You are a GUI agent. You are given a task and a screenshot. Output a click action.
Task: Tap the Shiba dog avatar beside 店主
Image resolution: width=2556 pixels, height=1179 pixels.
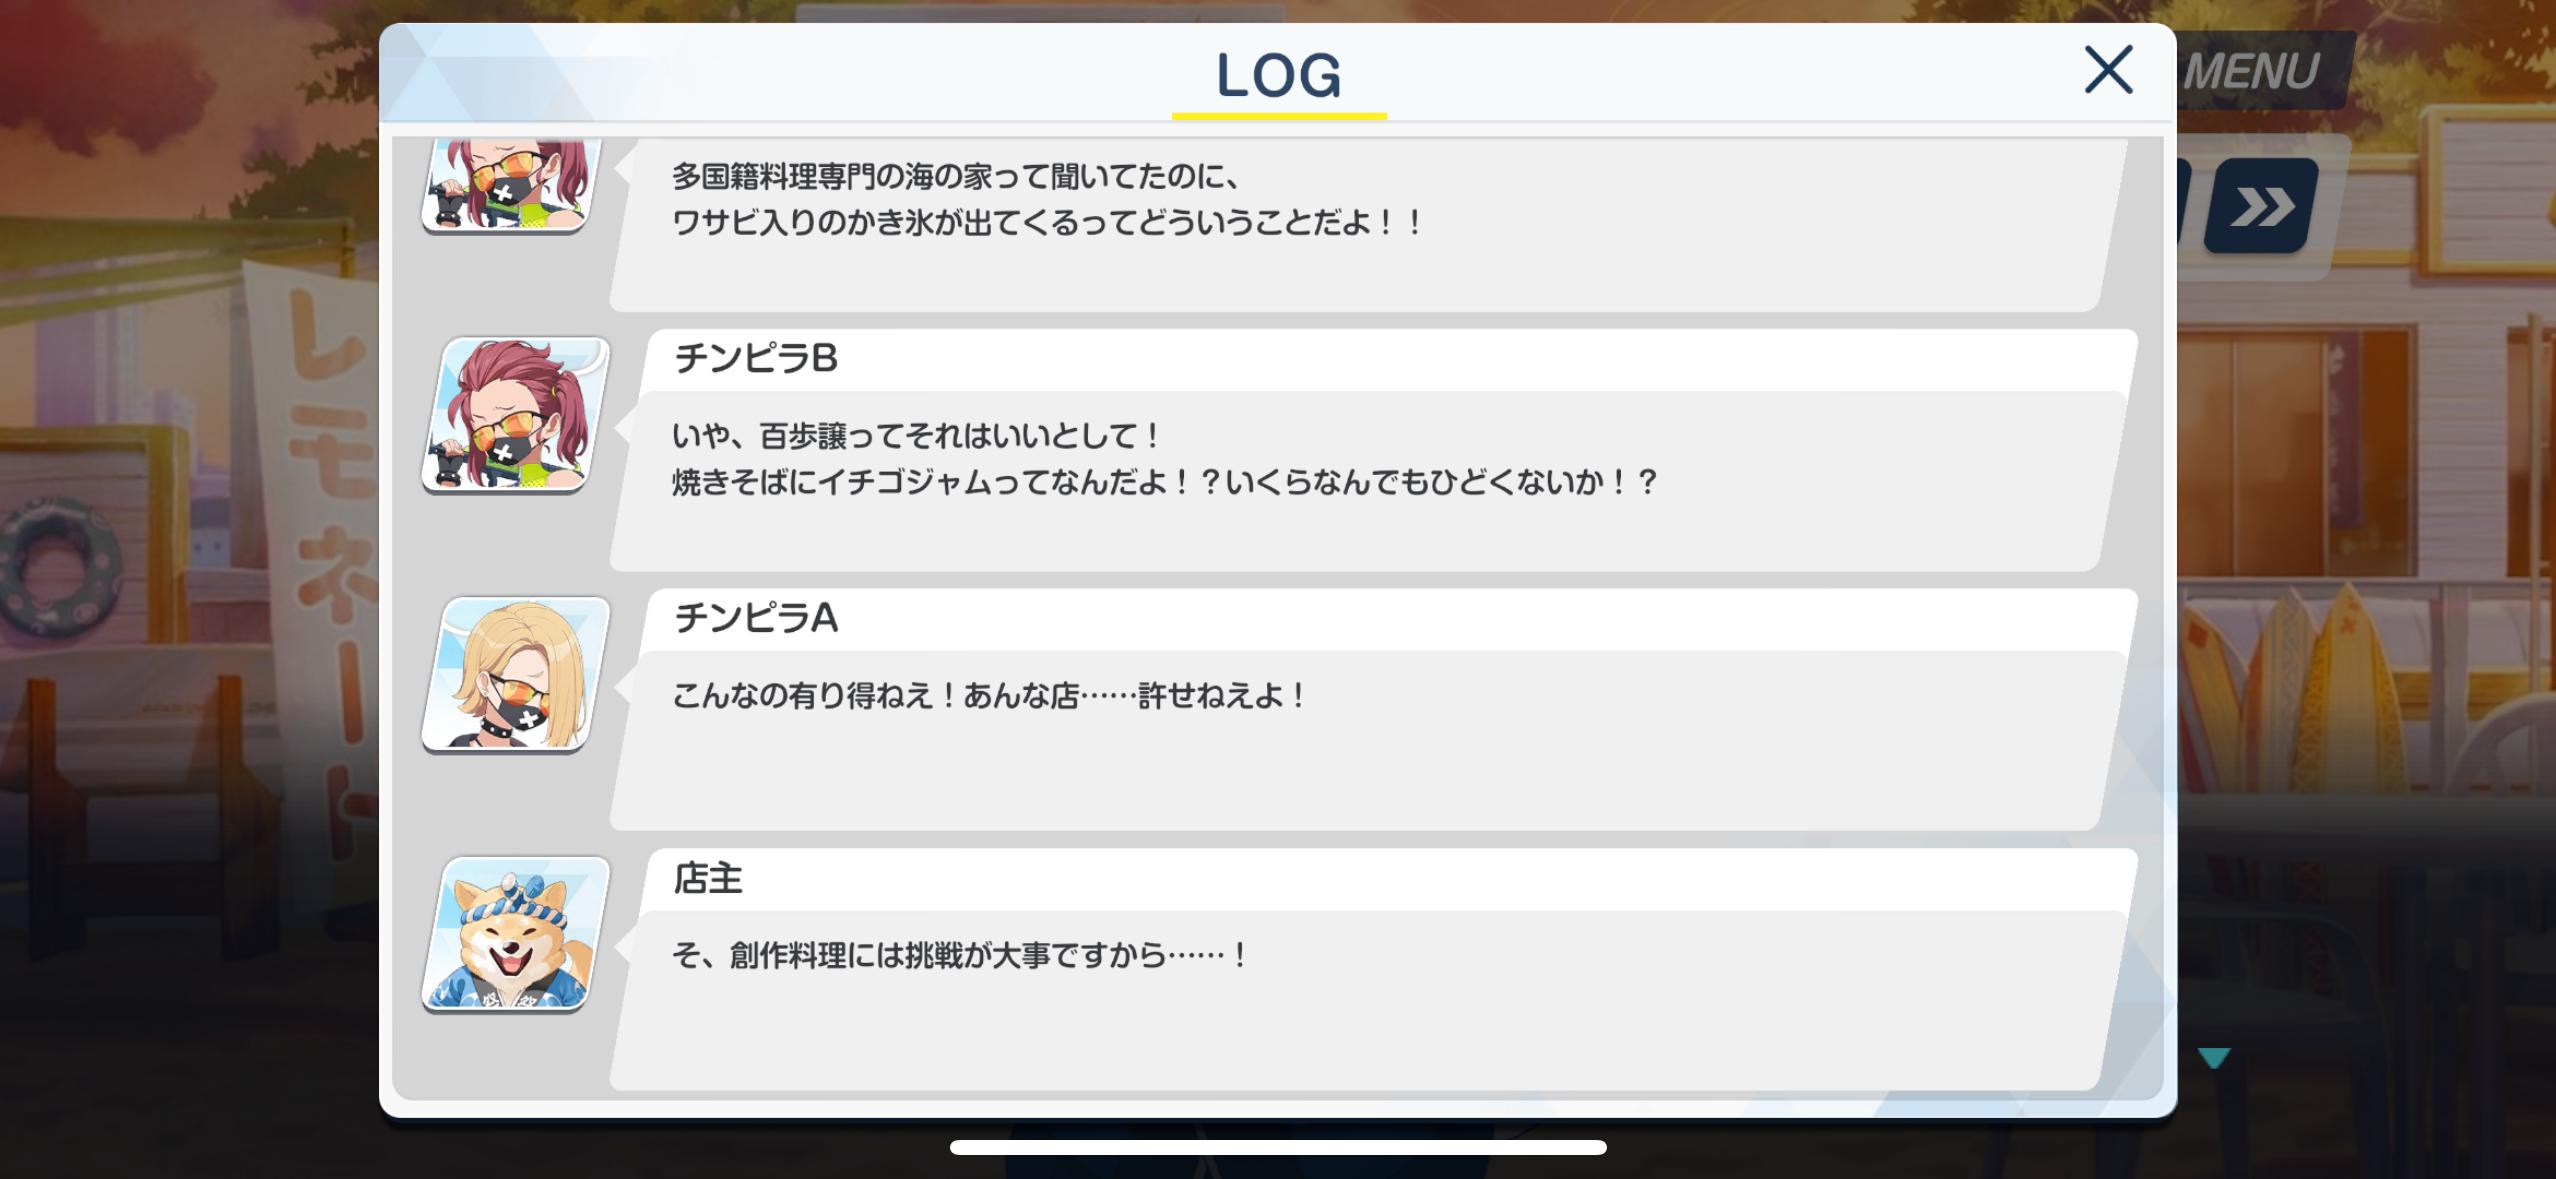pyautogui.click(x=515, y=934)
